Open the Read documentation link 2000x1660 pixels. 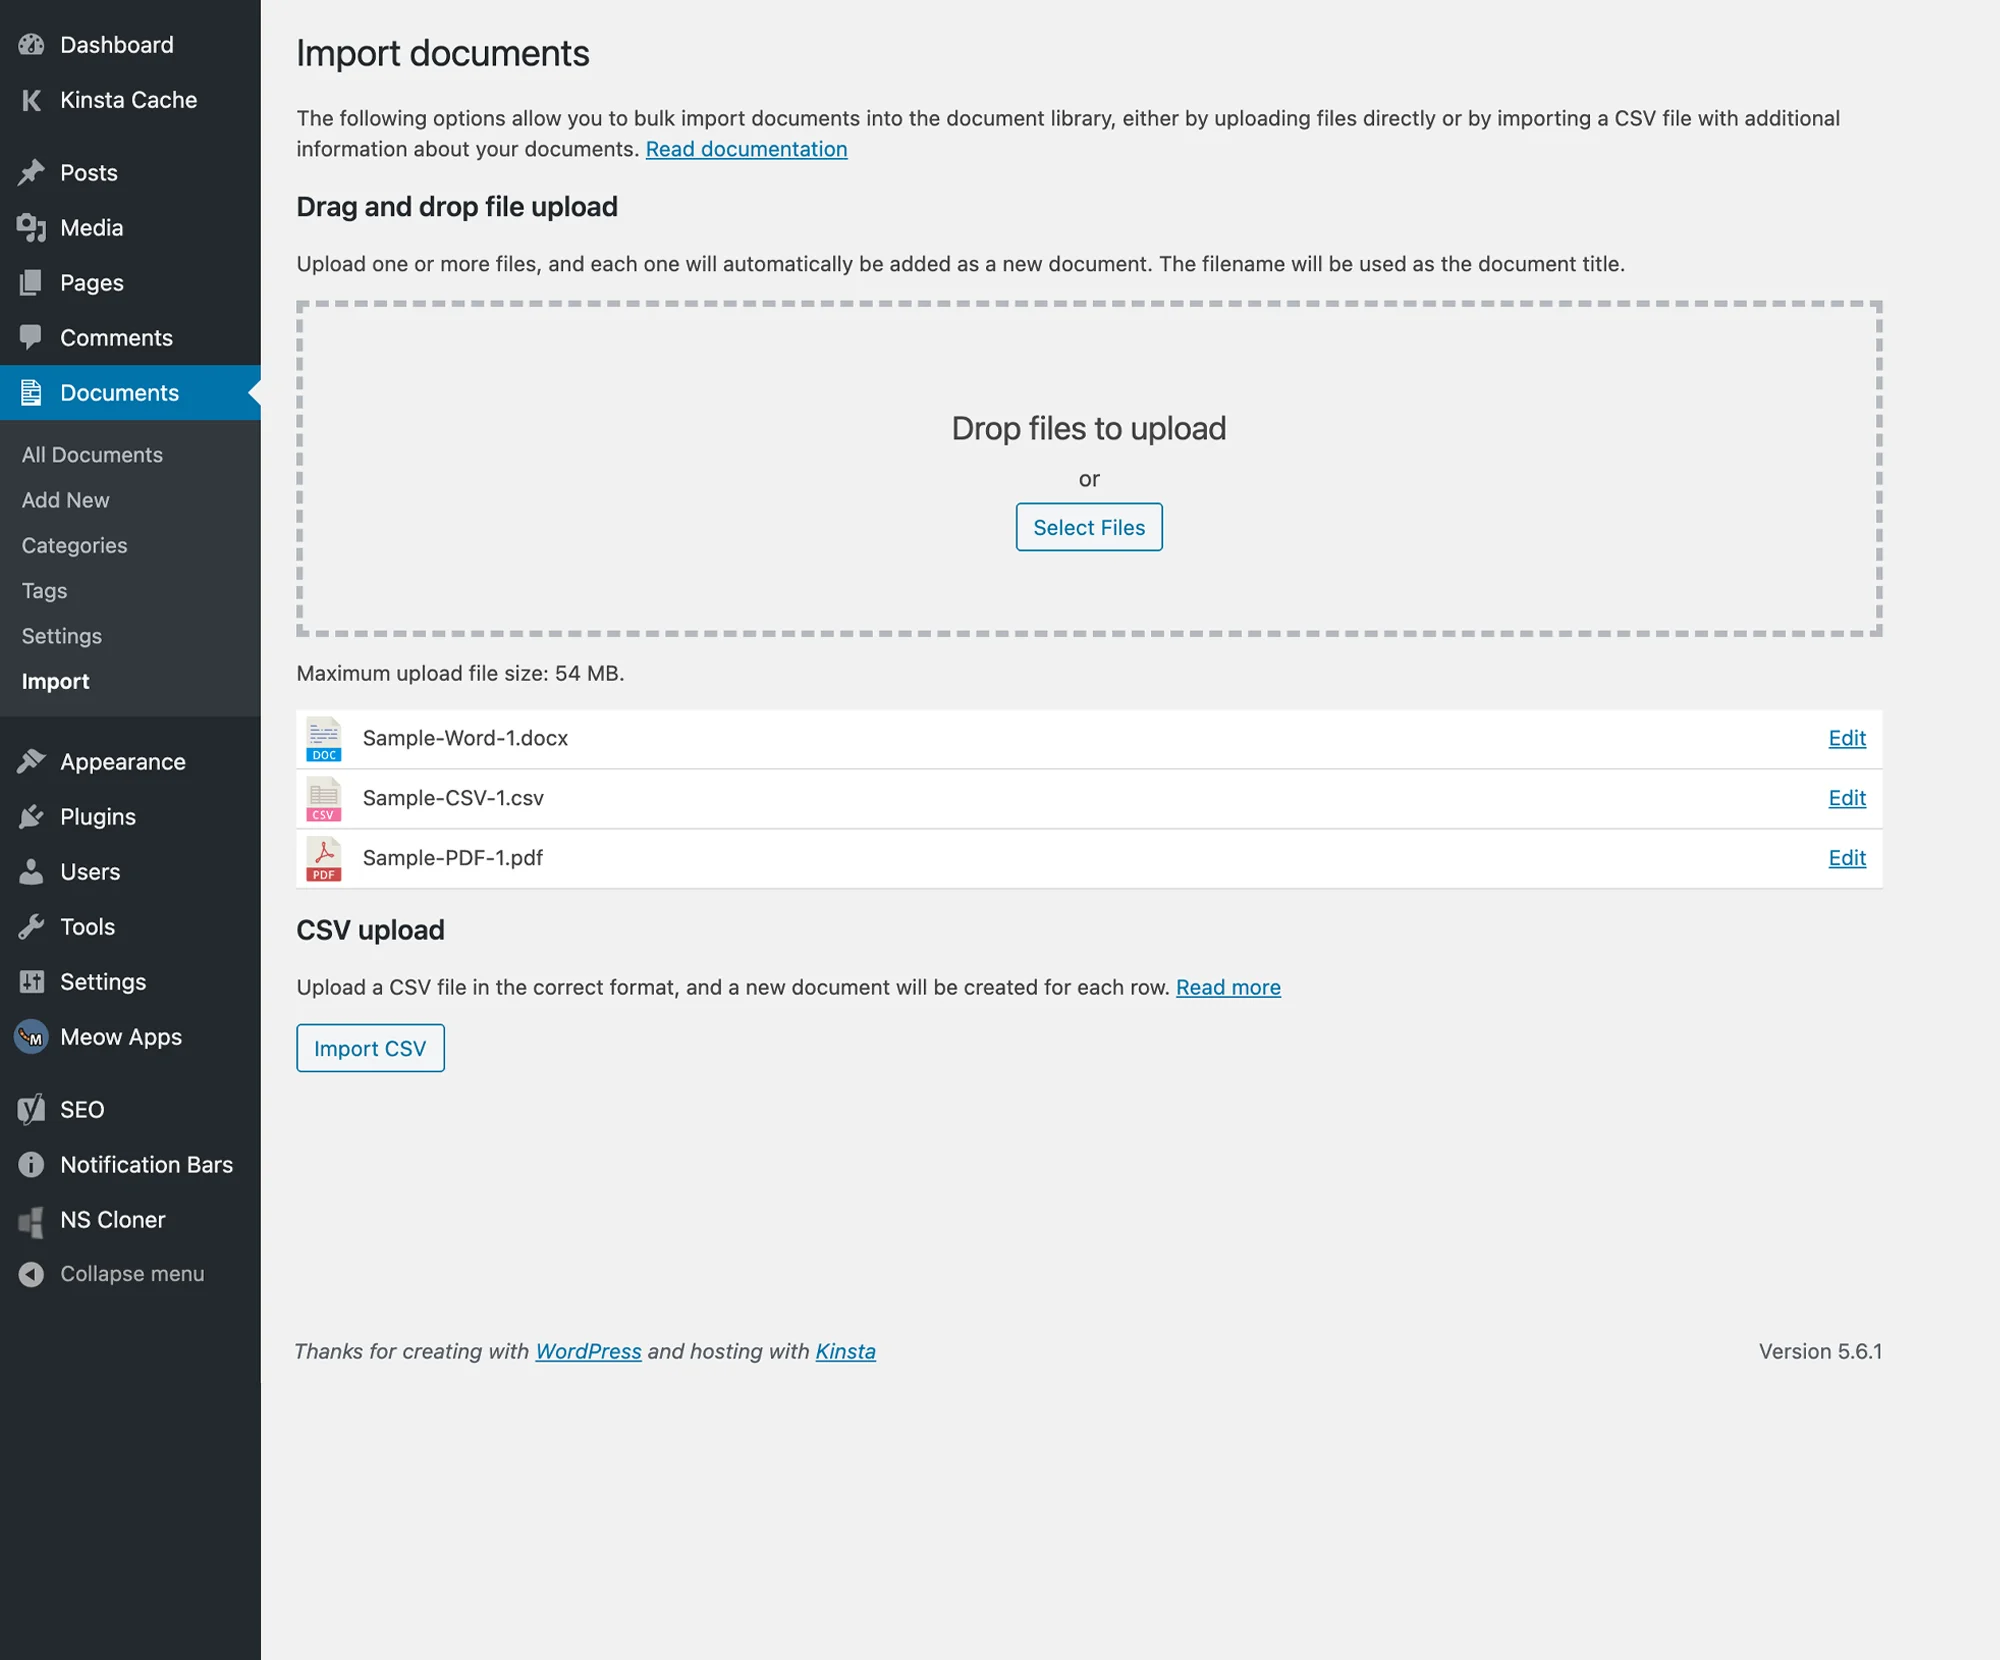(x=746, y=148)
